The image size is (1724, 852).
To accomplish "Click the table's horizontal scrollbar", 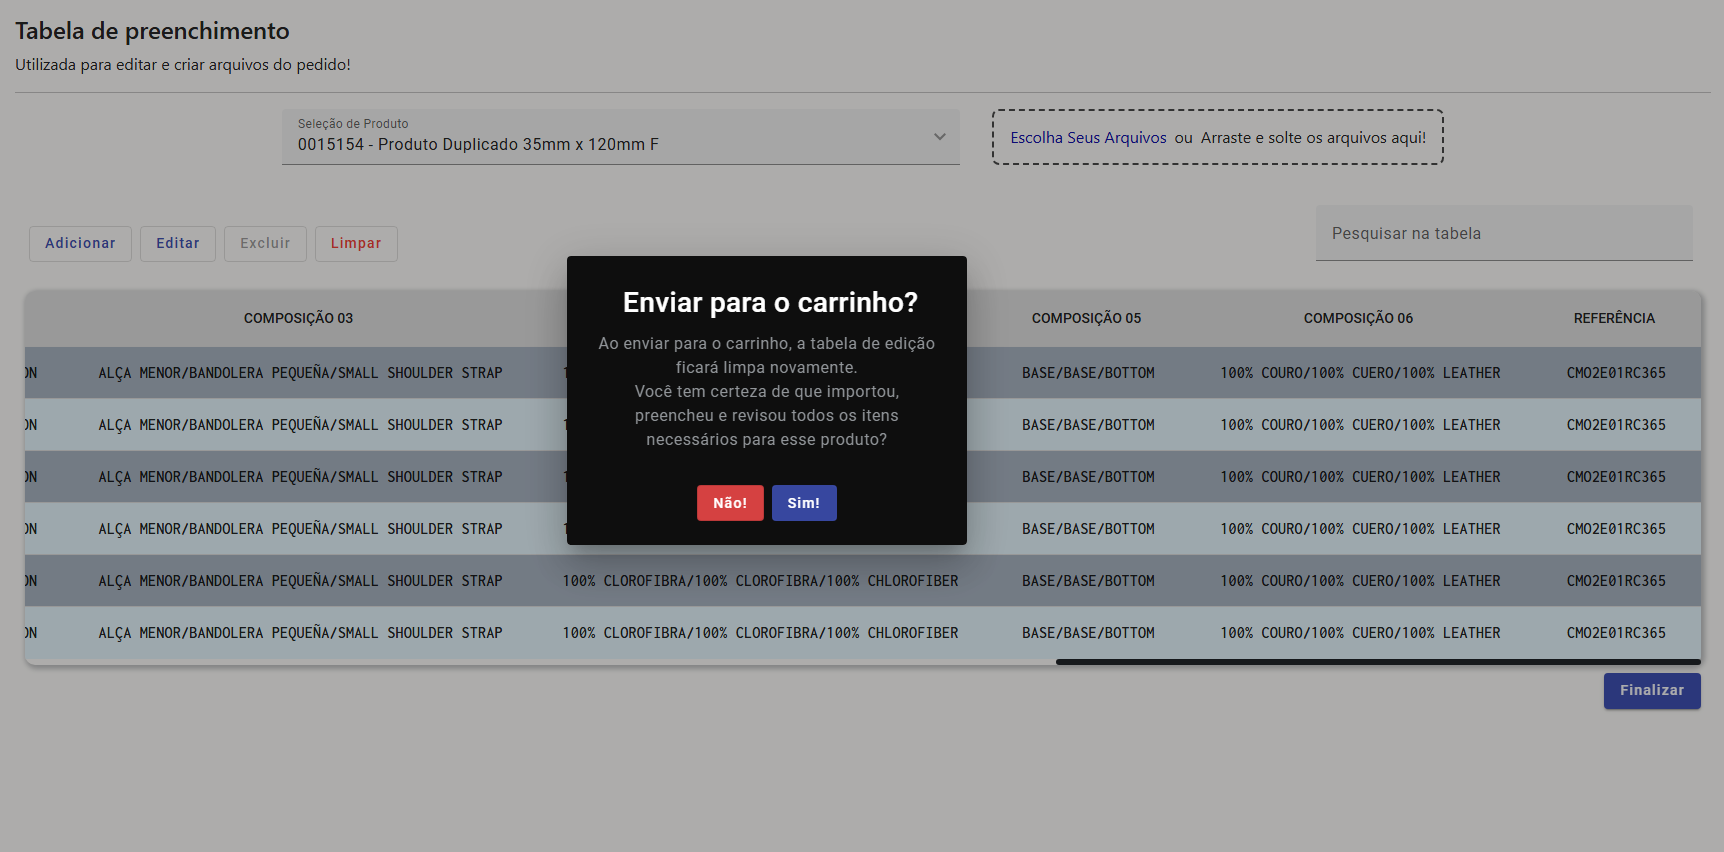I will [1377, 662].
